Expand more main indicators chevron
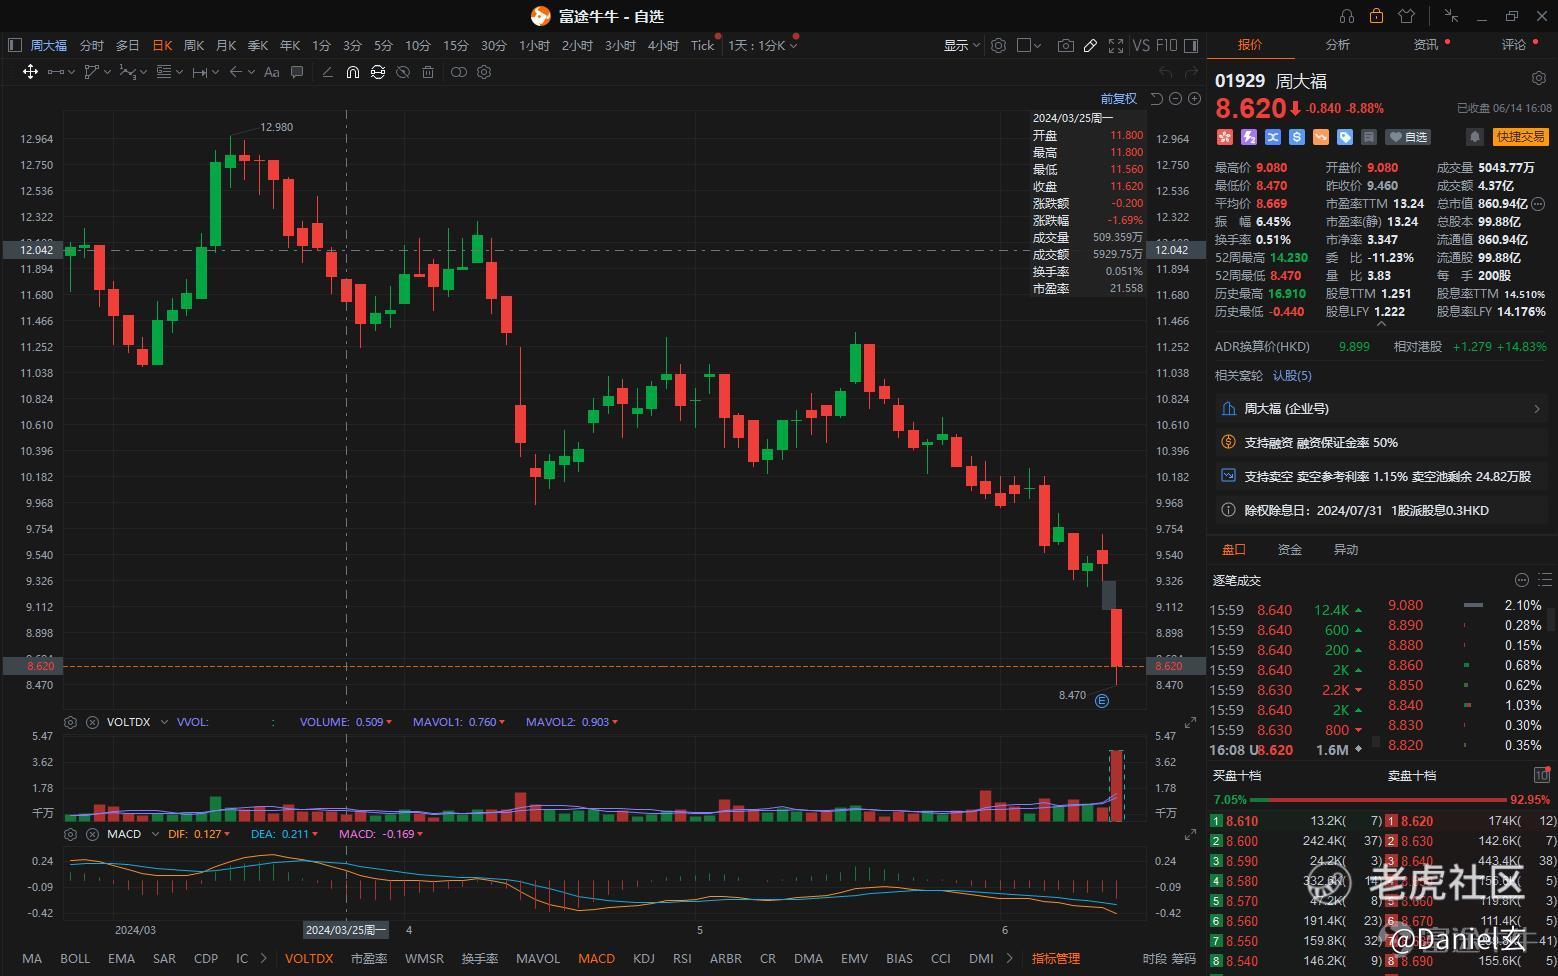This screenshot has width=1558, height=976. [x=263, y=958]
